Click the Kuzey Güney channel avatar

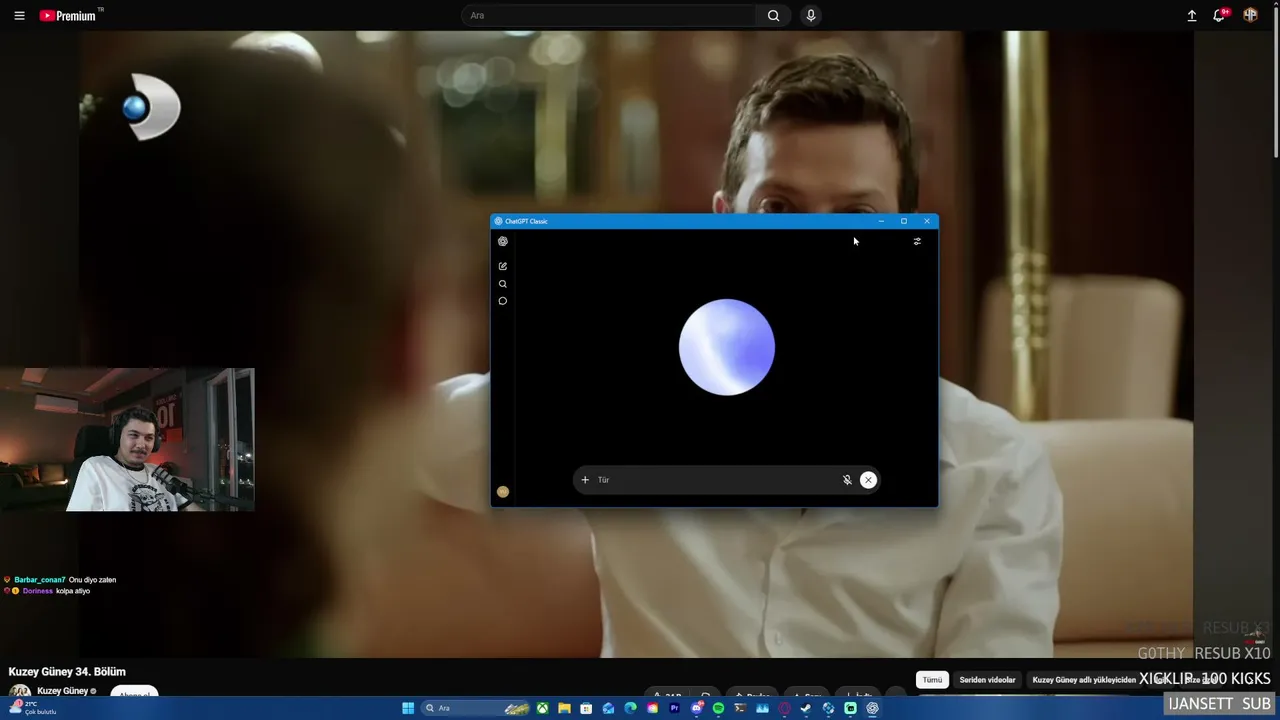tap(20, 692)
